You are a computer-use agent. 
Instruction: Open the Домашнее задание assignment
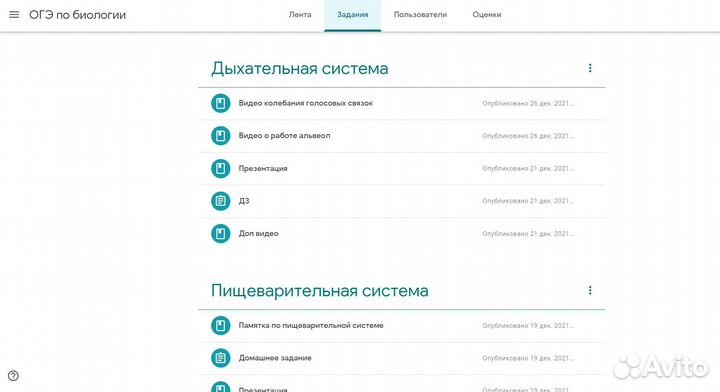coord(275,358)
